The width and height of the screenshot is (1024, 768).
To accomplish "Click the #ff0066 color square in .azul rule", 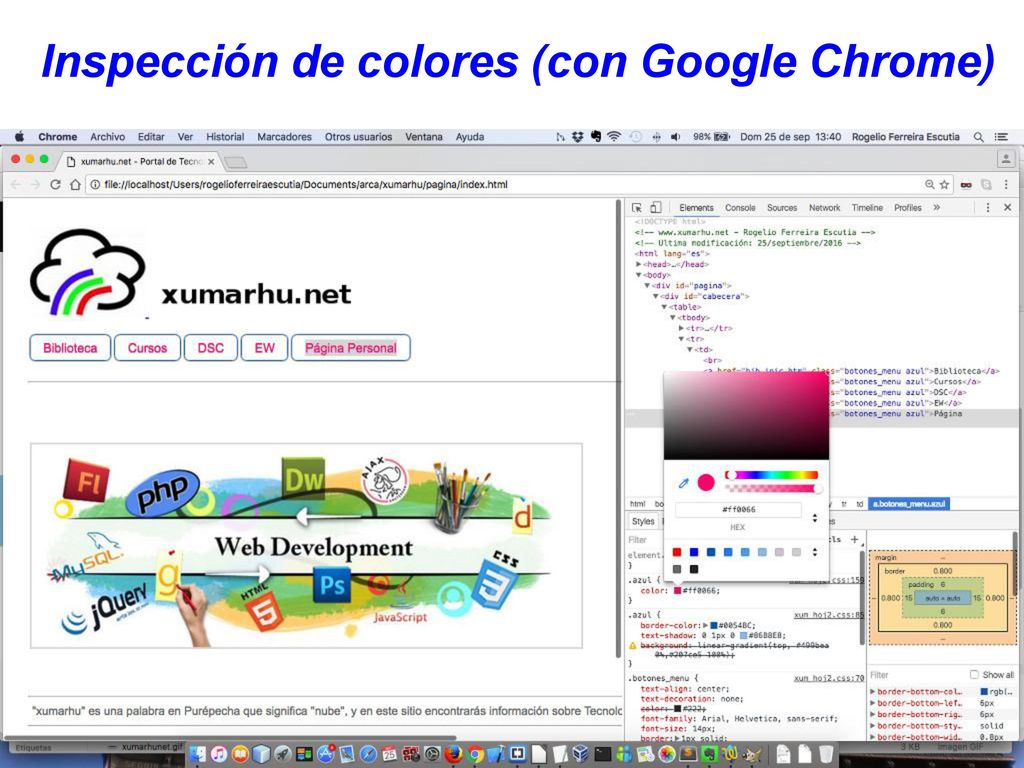I will (677, 590).
